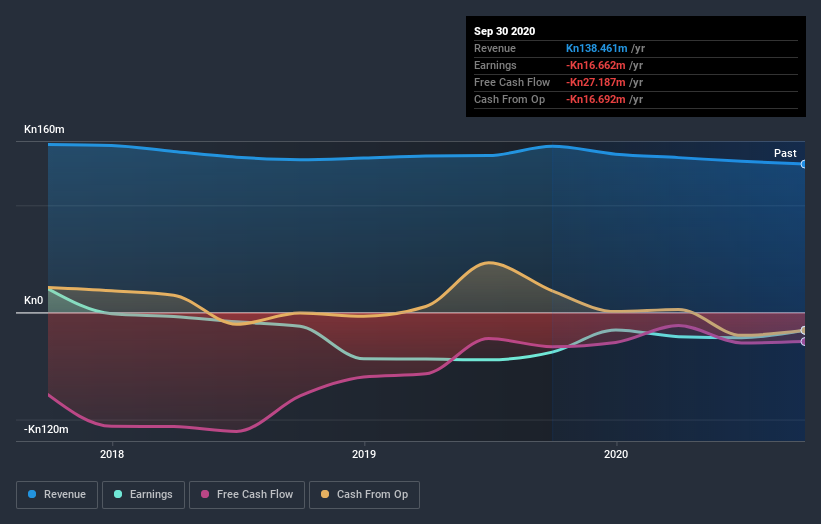Click the 2018 x-axis label

pos(112,454)
